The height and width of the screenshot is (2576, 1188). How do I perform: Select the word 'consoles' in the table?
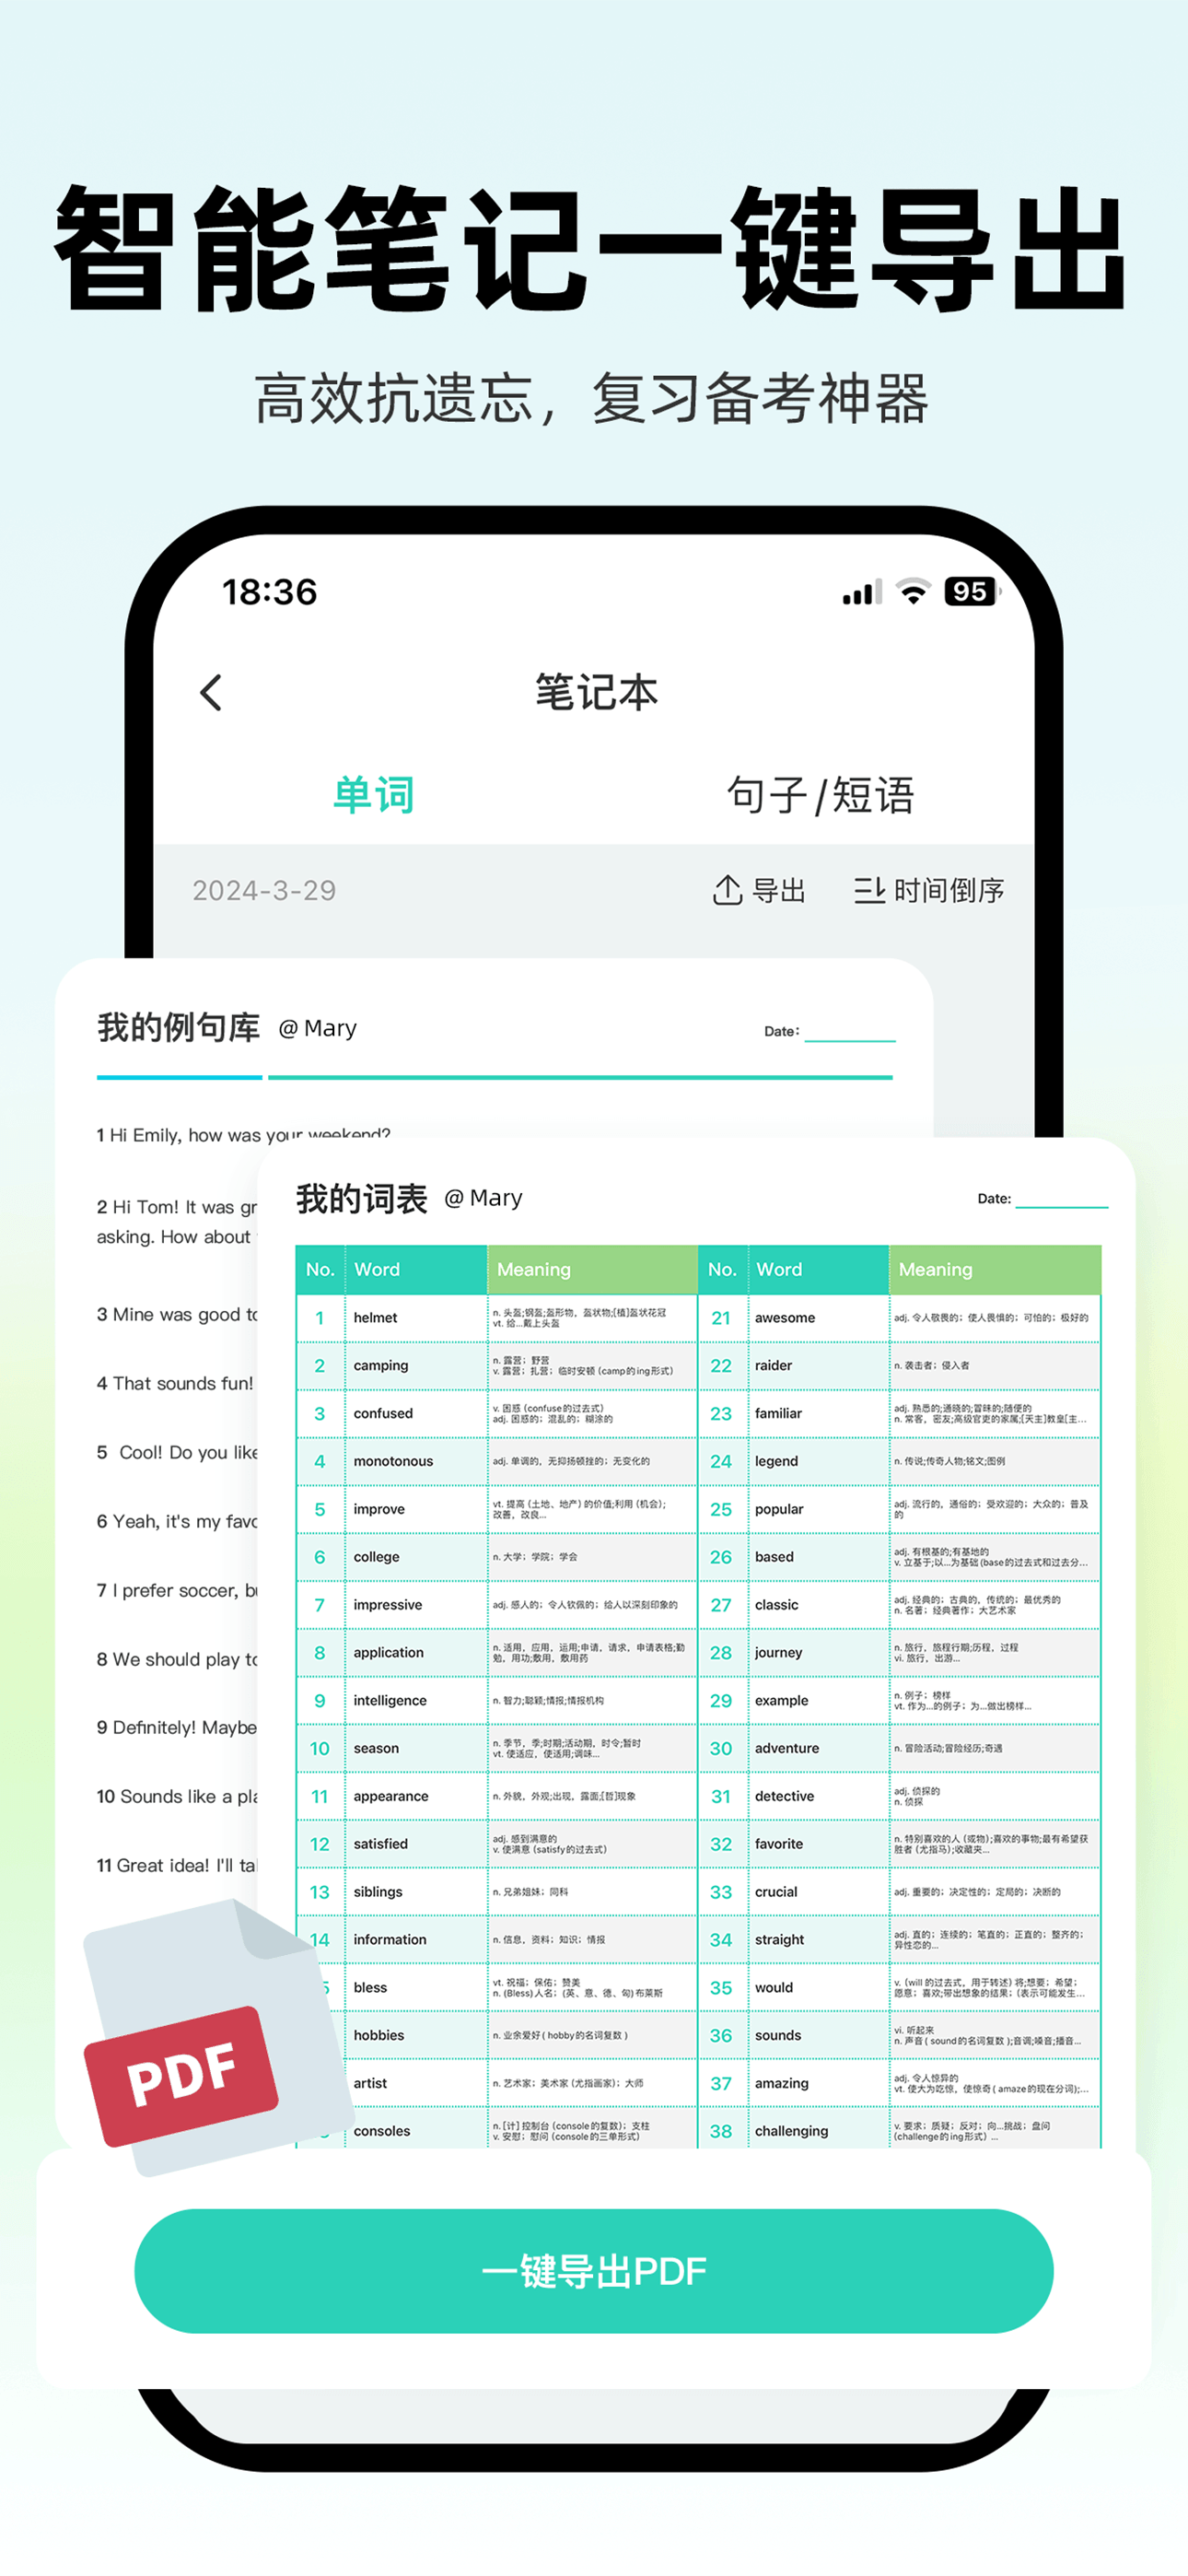(x=382, y=2131)
